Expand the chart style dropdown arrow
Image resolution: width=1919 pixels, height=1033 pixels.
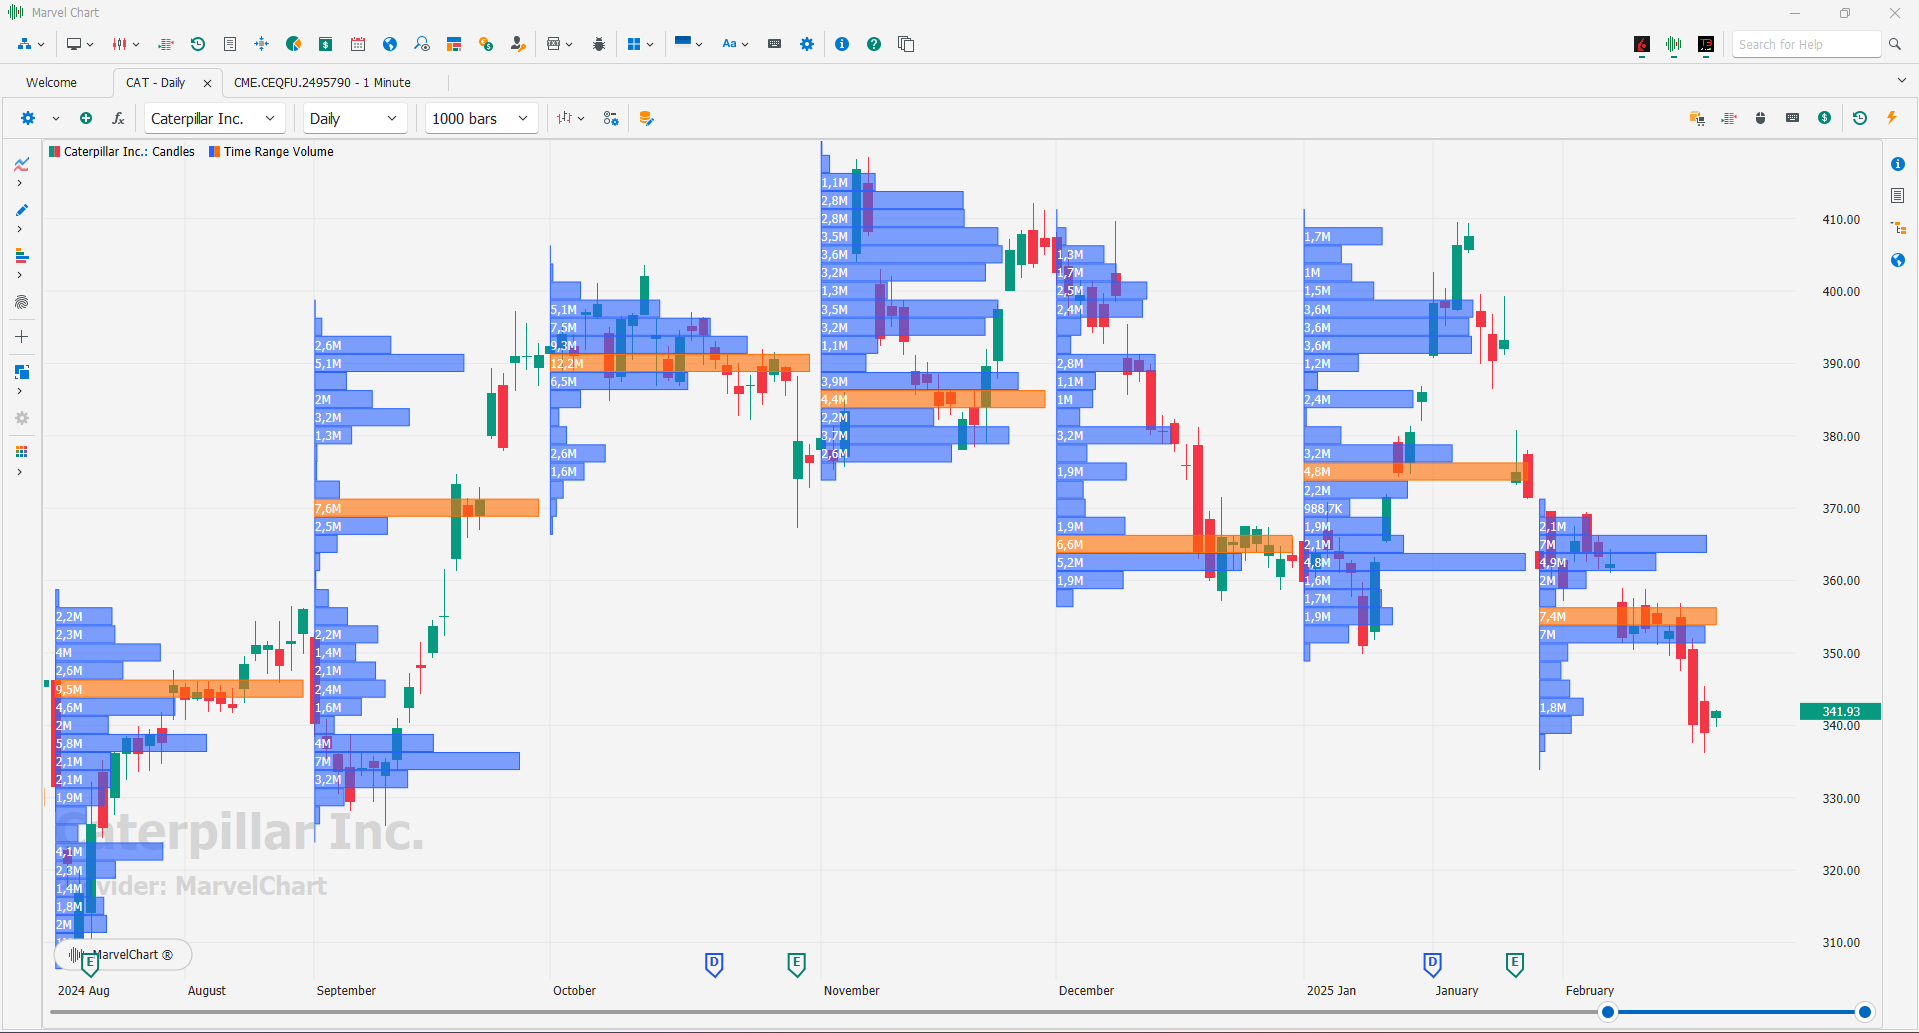coord(581,118)
